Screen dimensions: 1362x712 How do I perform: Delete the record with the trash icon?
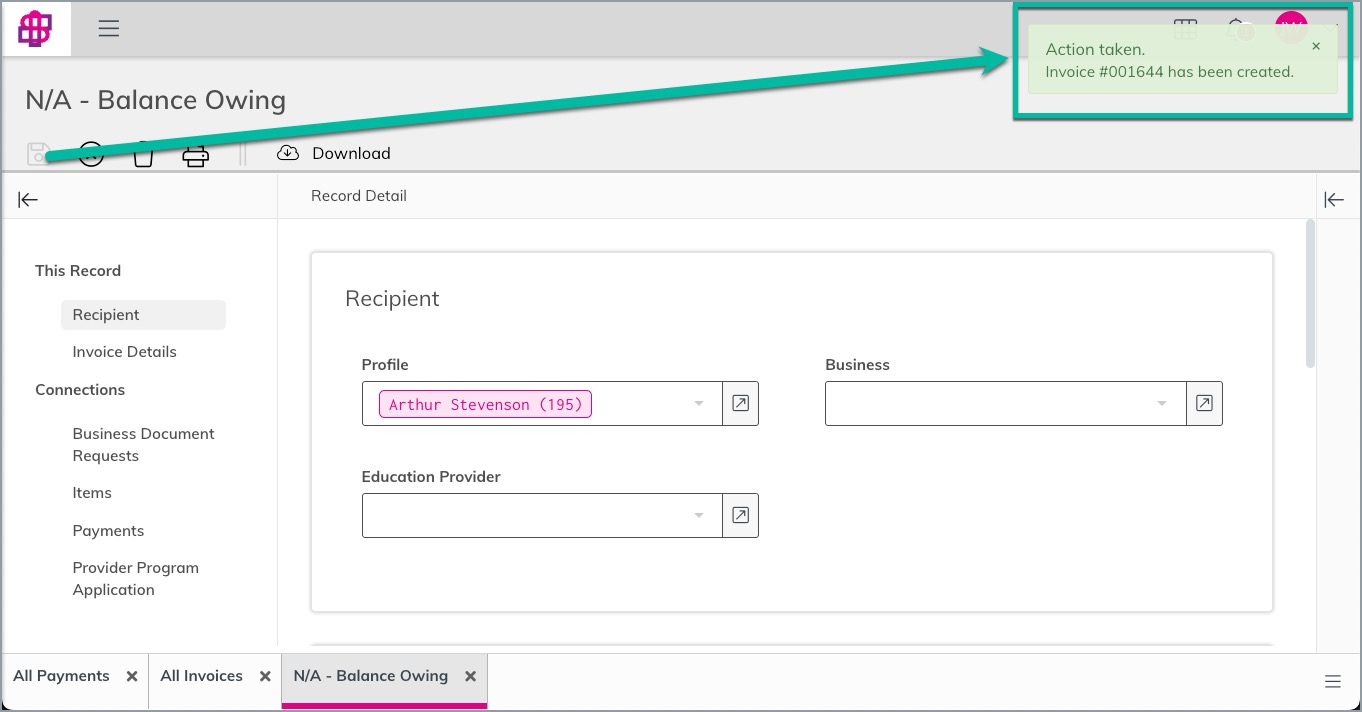tap(143, 155)
